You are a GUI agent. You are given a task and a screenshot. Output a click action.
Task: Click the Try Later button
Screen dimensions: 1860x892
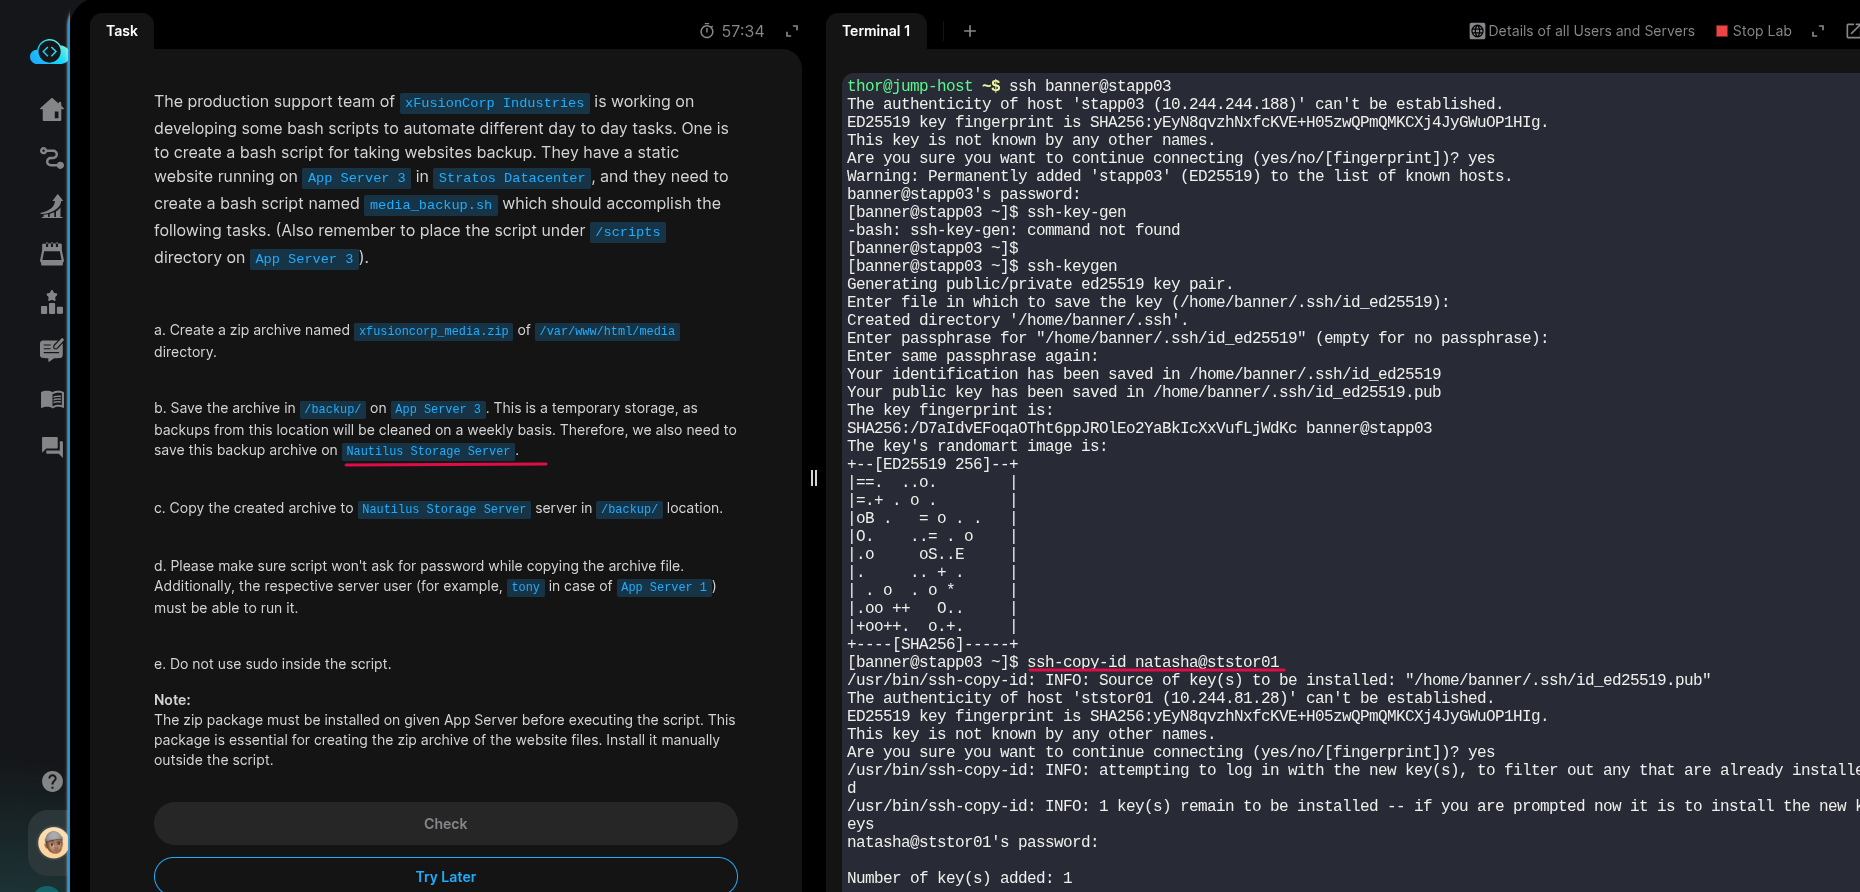click(x=446, y=876)
